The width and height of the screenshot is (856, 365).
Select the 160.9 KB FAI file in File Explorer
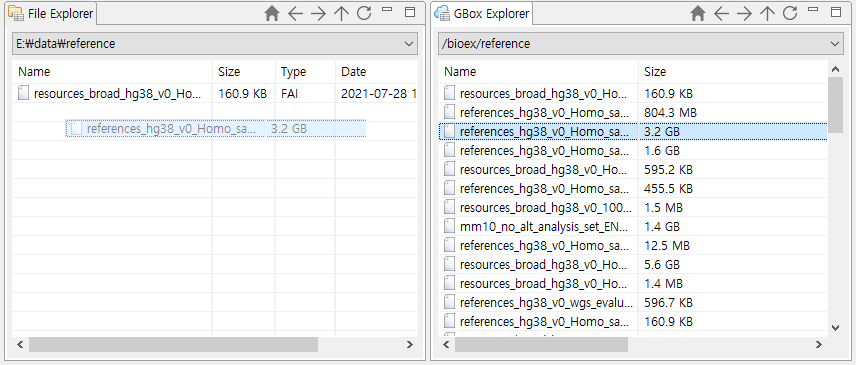click(215, 93)
